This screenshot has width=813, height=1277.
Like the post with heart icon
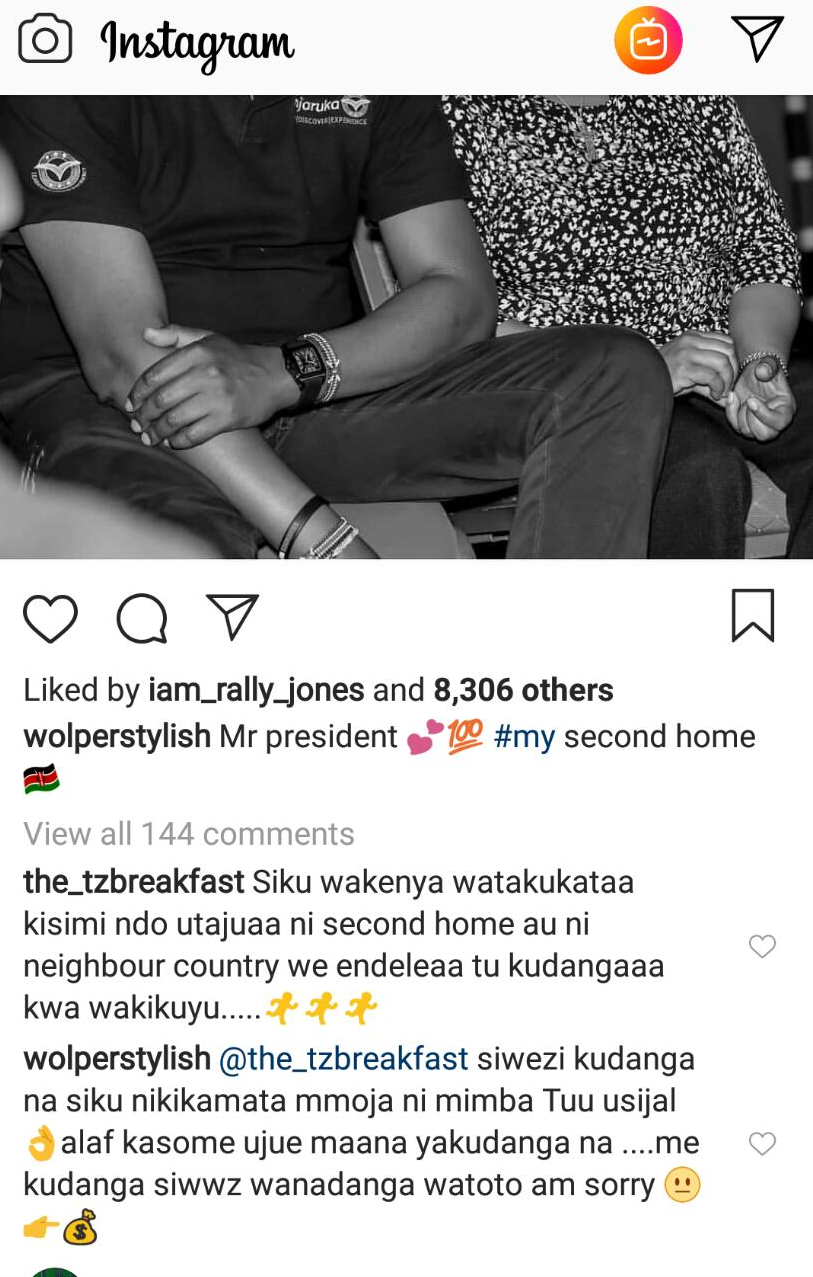point(50,618)
